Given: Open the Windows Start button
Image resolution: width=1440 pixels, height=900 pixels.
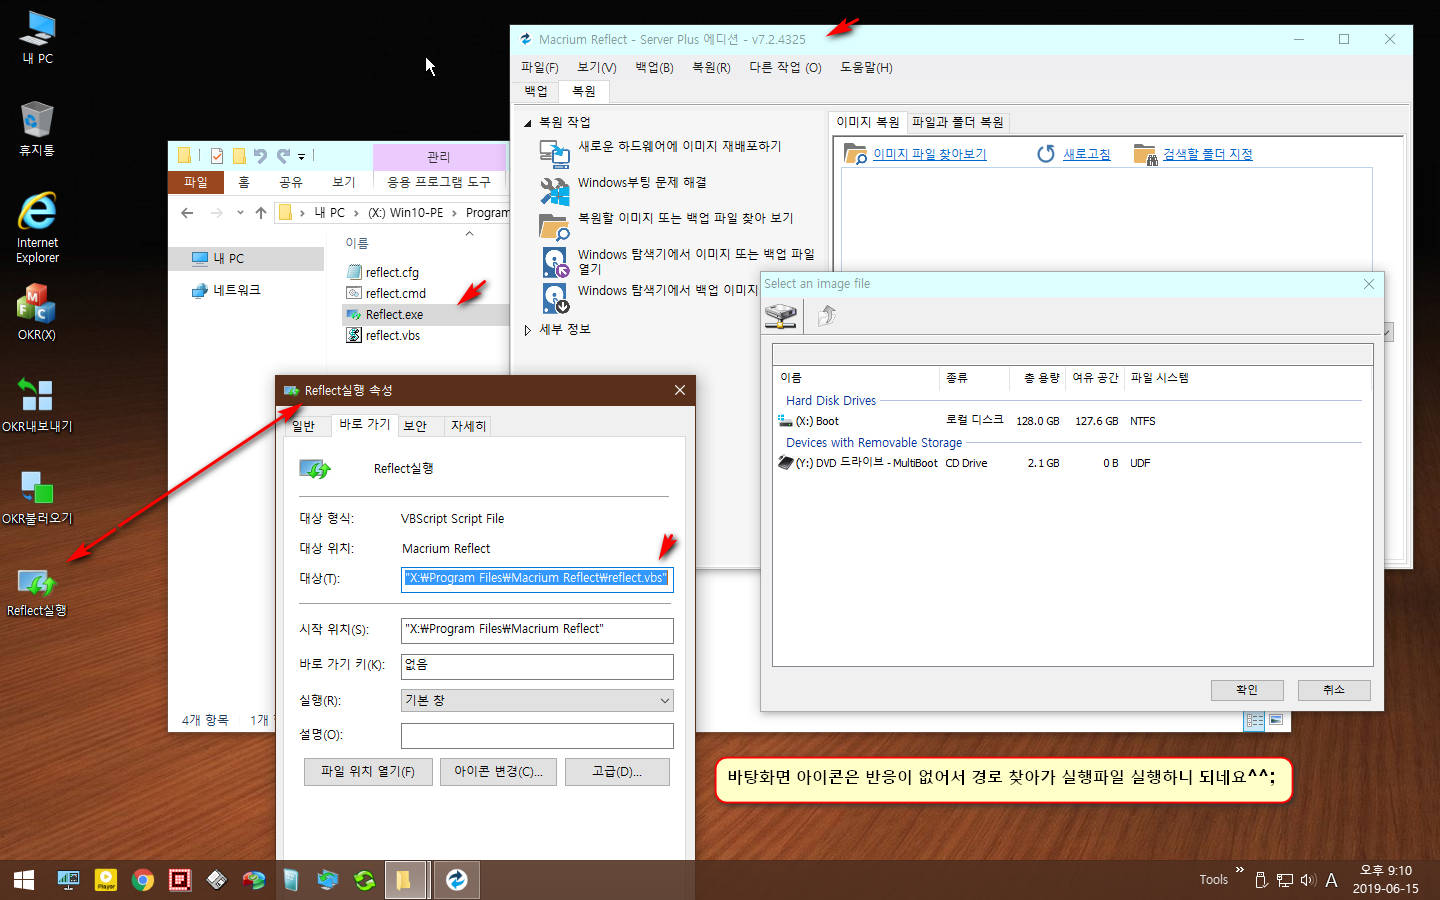Looking at the screenshot, I should click(x=24, y=880).
